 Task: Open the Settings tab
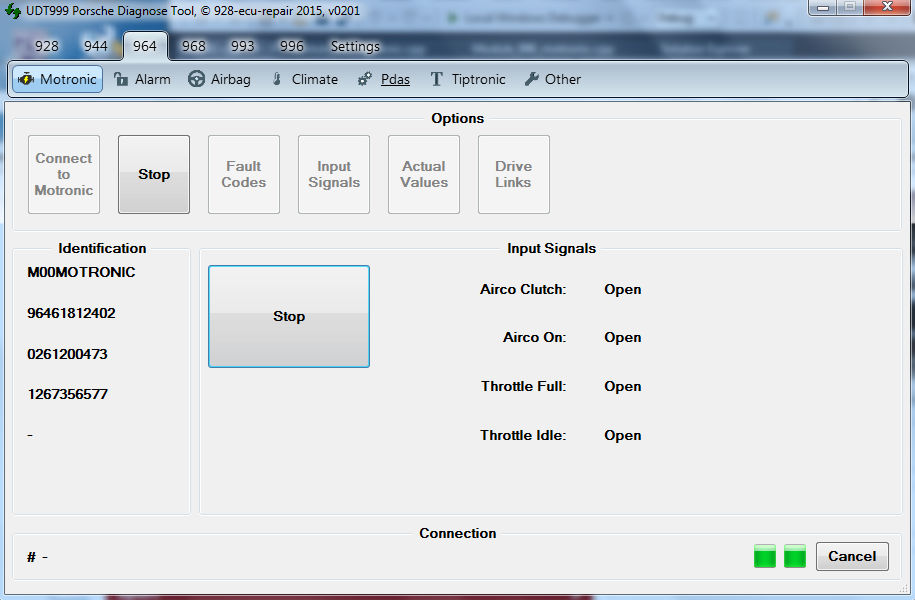click(x=355, y=46)
